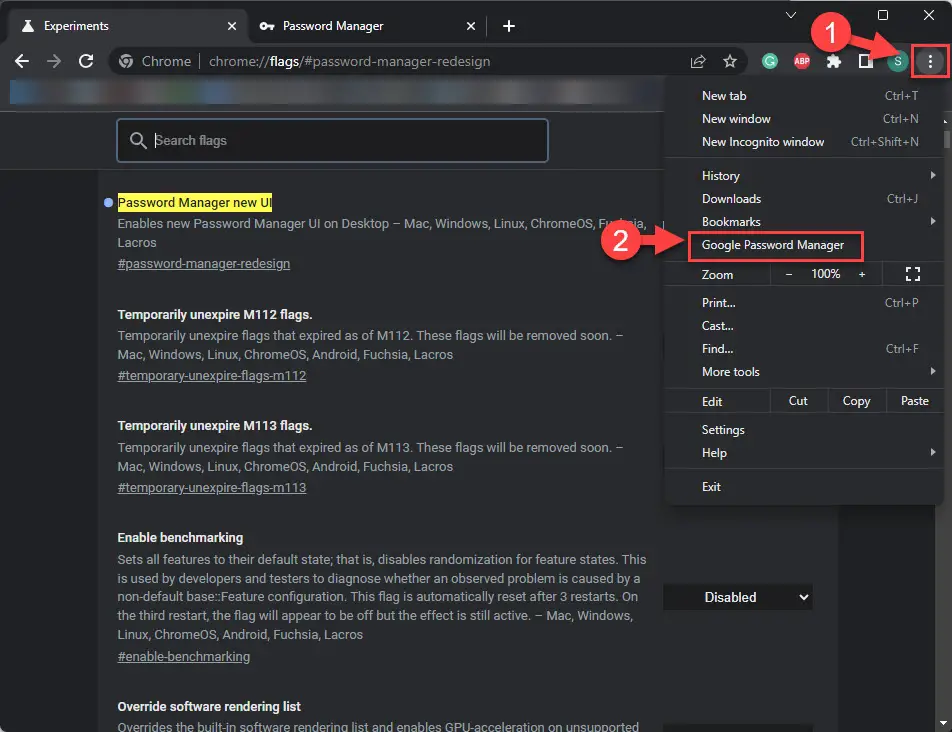This screenshot has height=732, width=952.
Task: Click the search magnifier icon in flags box
Action: (138, 141)
